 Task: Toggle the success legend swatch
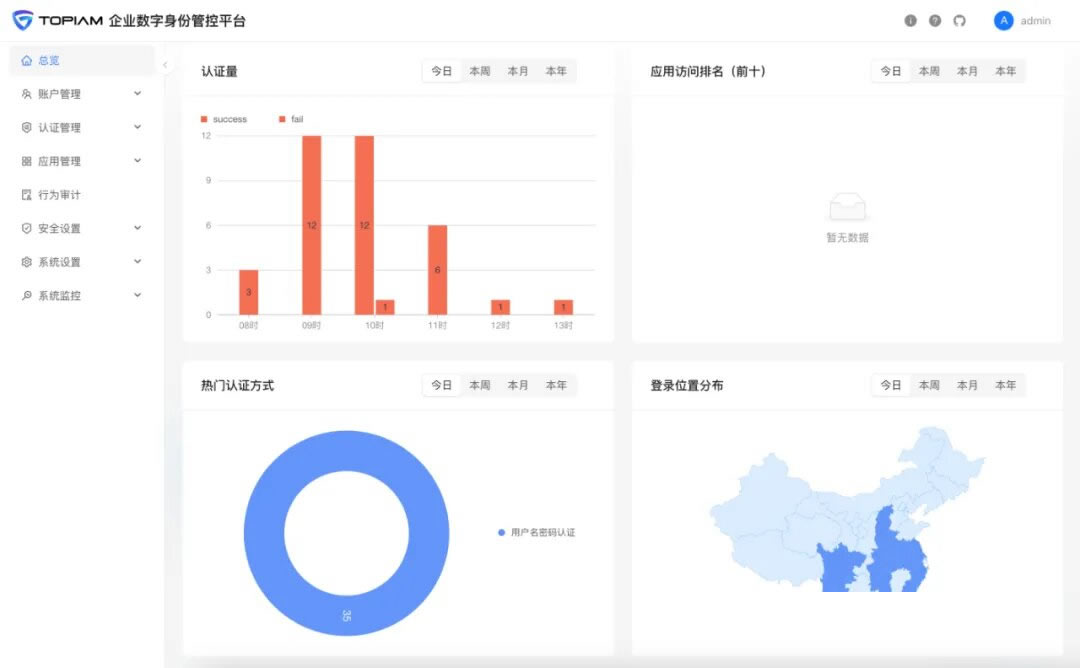204,119
